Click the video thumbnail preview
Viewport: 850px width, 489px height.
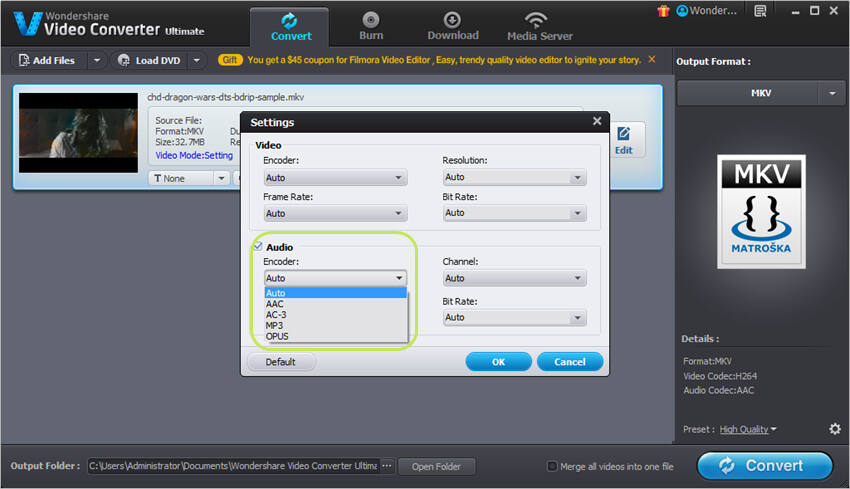tap(79, 133)
